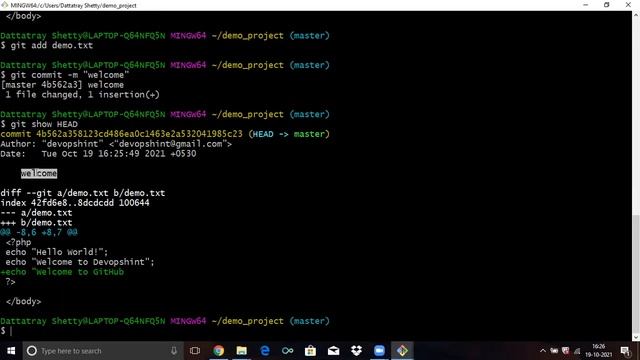This screenshot has width=640, height=360.
Task: Open Zoom from the taskbar
Action: tap(379, 351)
